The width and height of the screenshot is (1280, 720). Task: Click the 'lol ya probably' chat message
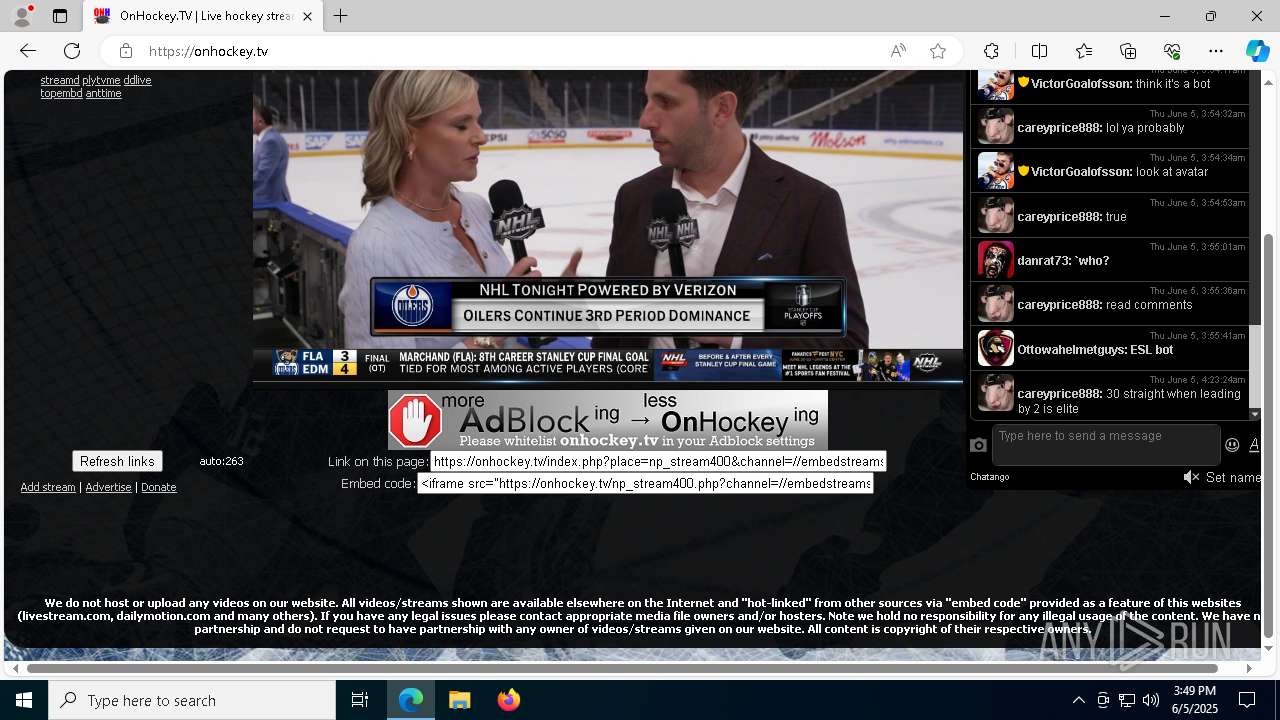(x=1144, y=128)
